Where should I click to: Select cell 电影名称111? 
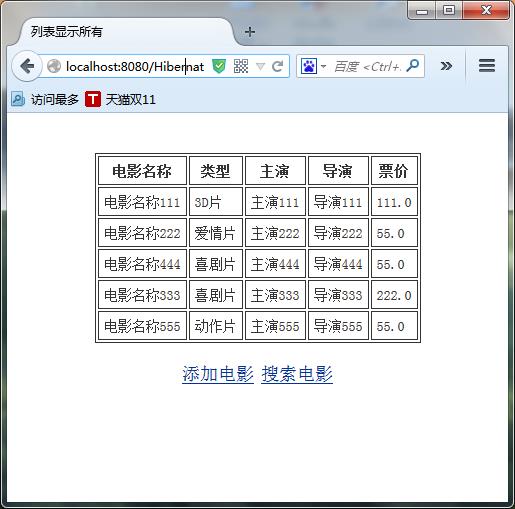point(142,202)
